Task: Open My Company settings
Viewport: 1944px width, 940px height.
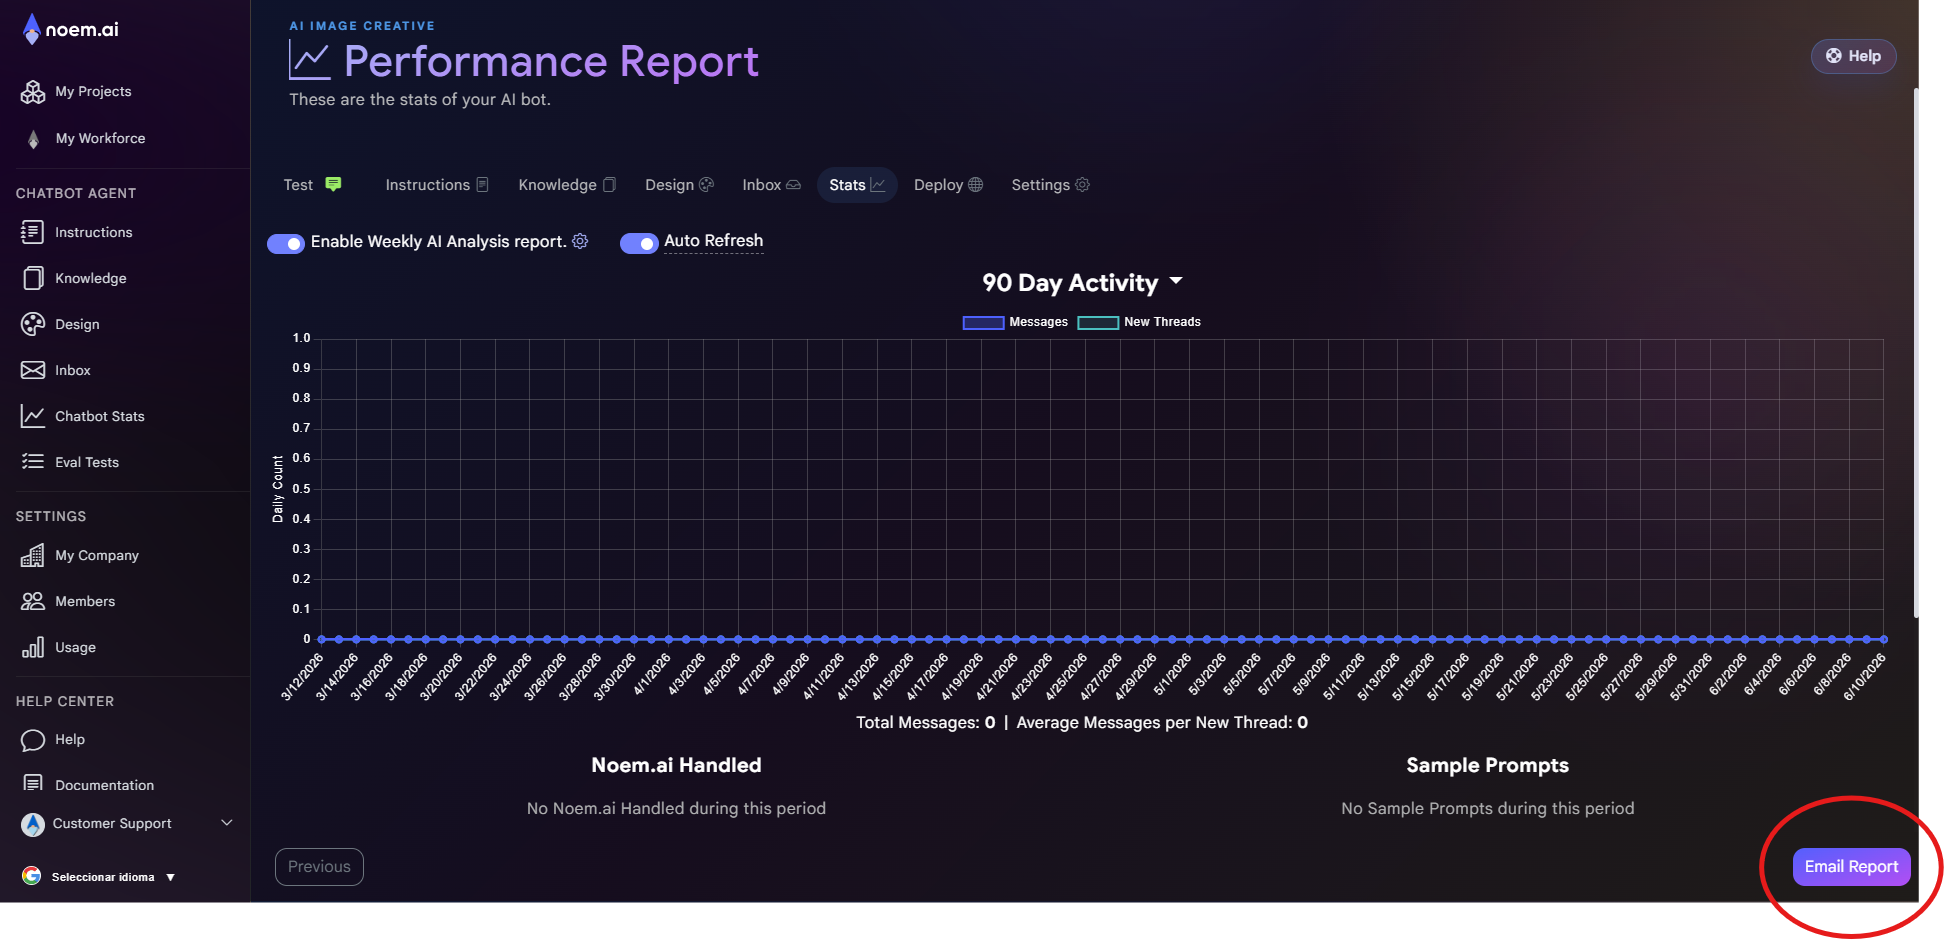Action: coord(80,555)
